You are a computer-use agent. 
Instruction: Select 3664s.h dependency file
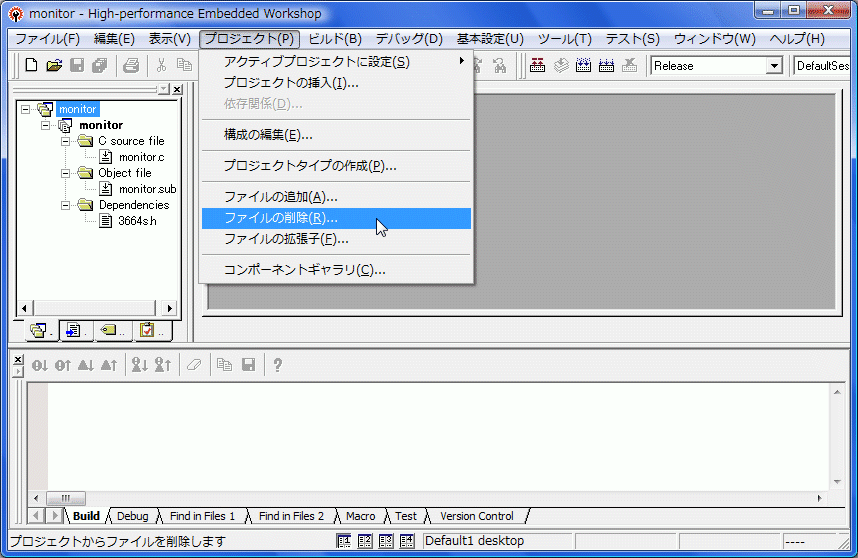[x=137, y=221]
